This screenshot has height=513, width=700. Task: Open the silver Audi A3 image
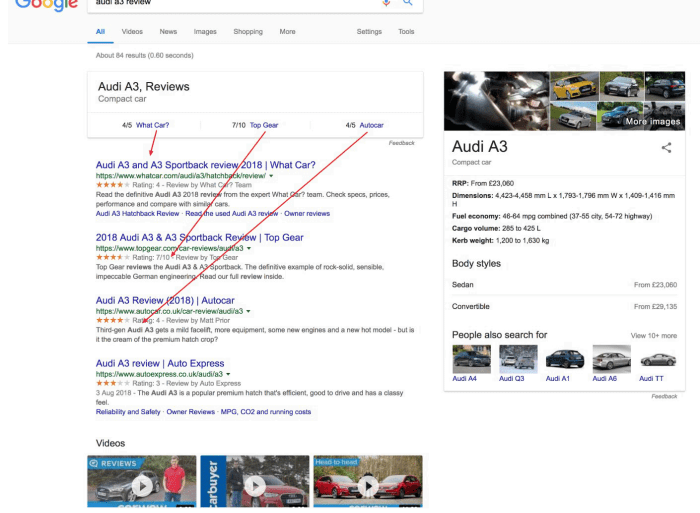point(573,116)
